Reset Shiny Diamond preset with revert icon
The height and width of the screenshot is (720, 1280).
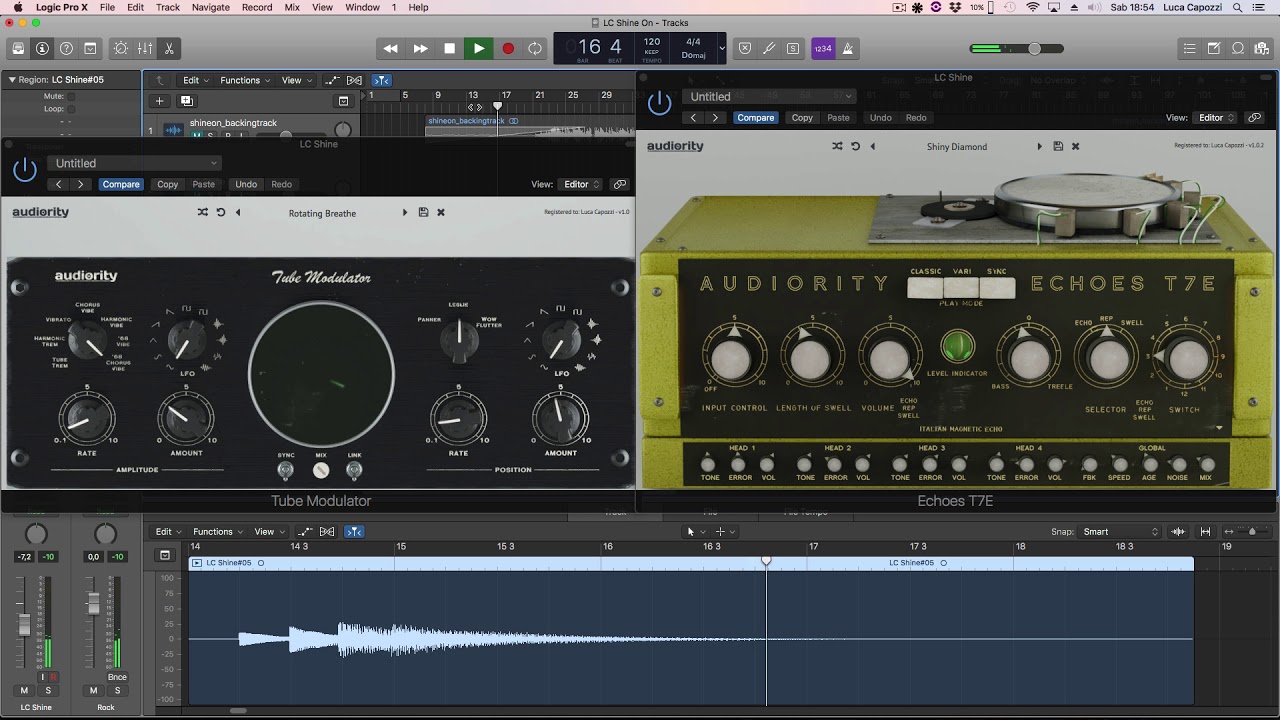855,146
